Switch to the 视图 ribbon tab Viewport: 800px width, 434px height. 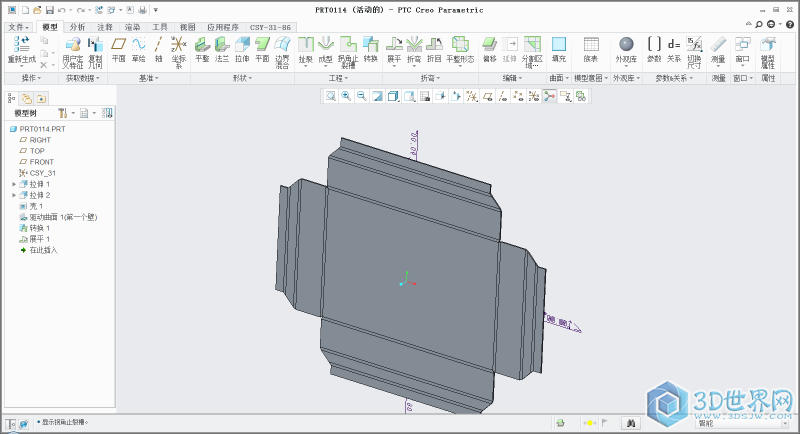[x=187, y=27]
